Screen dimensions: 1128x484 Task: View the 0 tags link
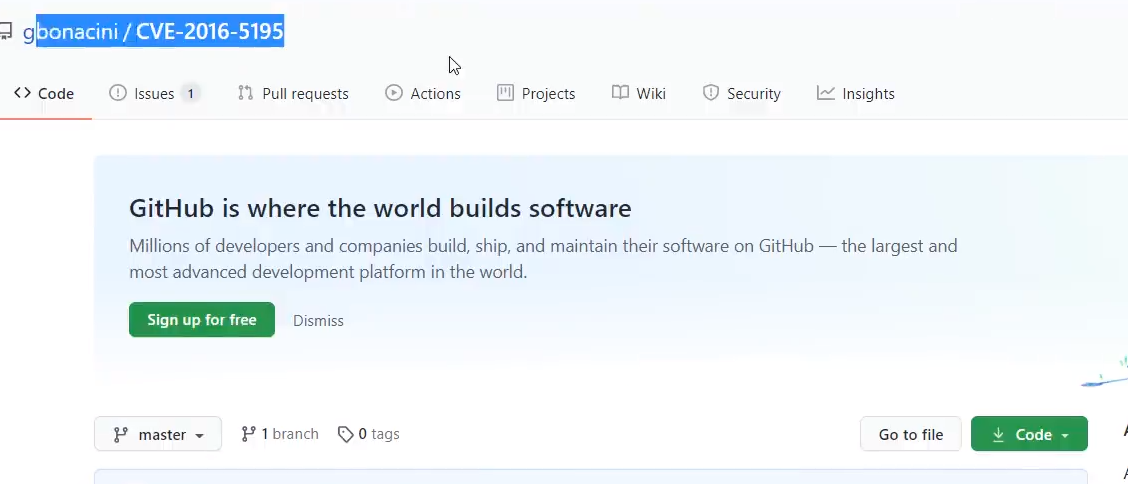click(368, 434)
